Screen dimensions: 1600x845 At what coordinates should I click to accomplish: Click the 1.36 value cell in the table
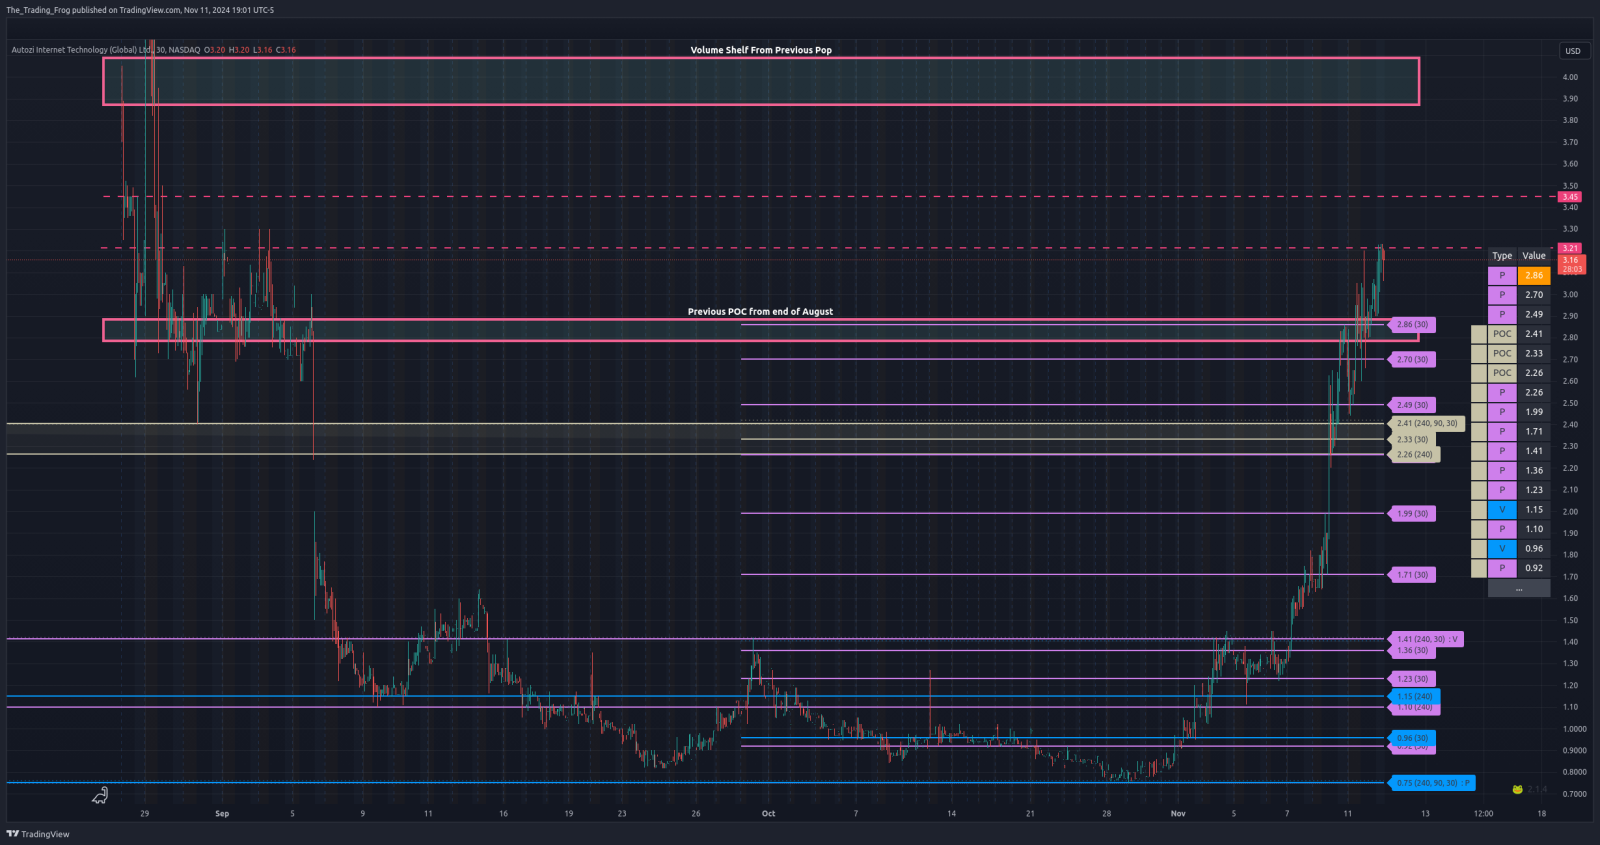(x=1534, y=470)
